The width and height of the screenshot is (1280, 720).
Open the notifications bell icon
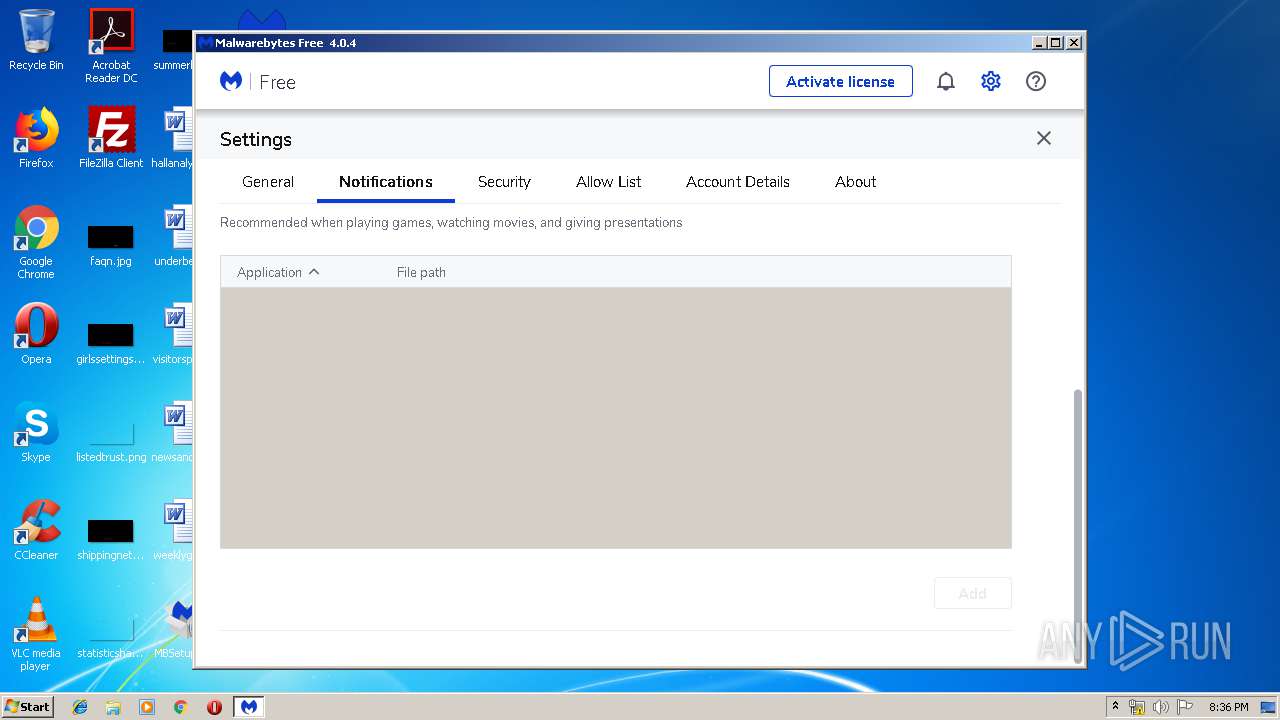946,81
